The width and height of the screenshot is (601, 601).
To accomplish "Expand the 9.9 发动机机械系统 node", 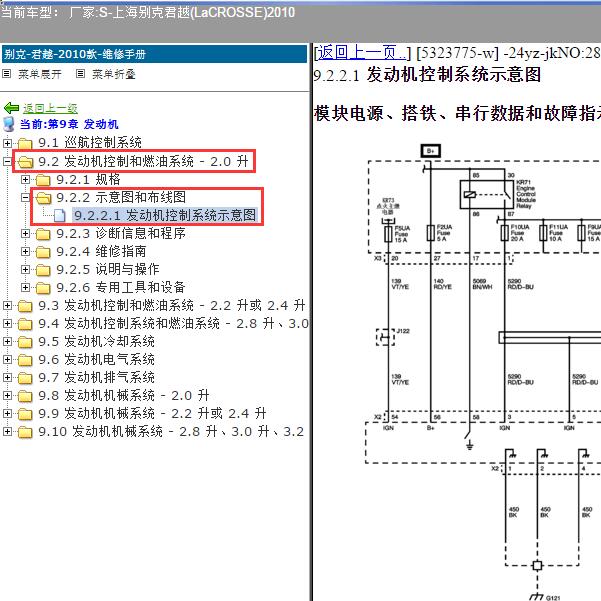I will [x=7, y=414].
